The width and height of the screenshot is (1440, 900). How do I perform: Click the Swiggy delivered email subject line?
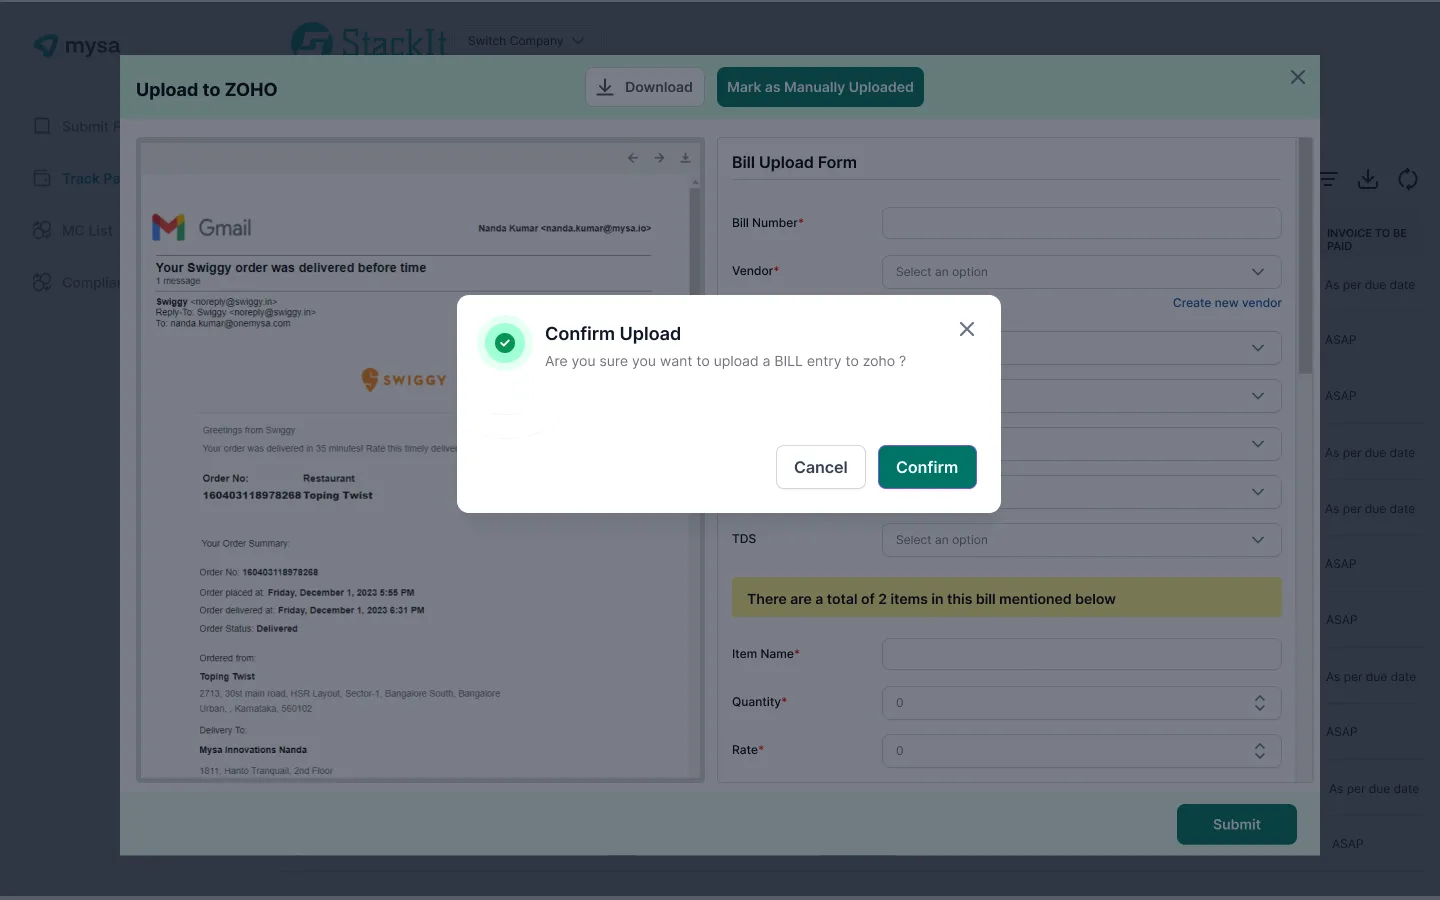click(291, 268)
